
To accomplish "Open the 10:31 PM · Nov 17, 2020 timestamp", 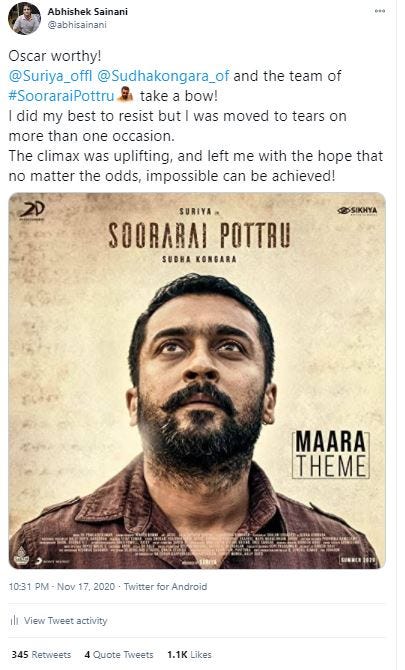I will pos(62,587).
